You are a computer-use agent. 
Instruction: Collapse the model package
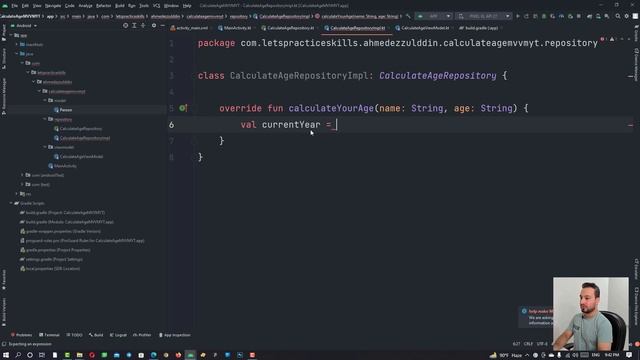(45, 100)
